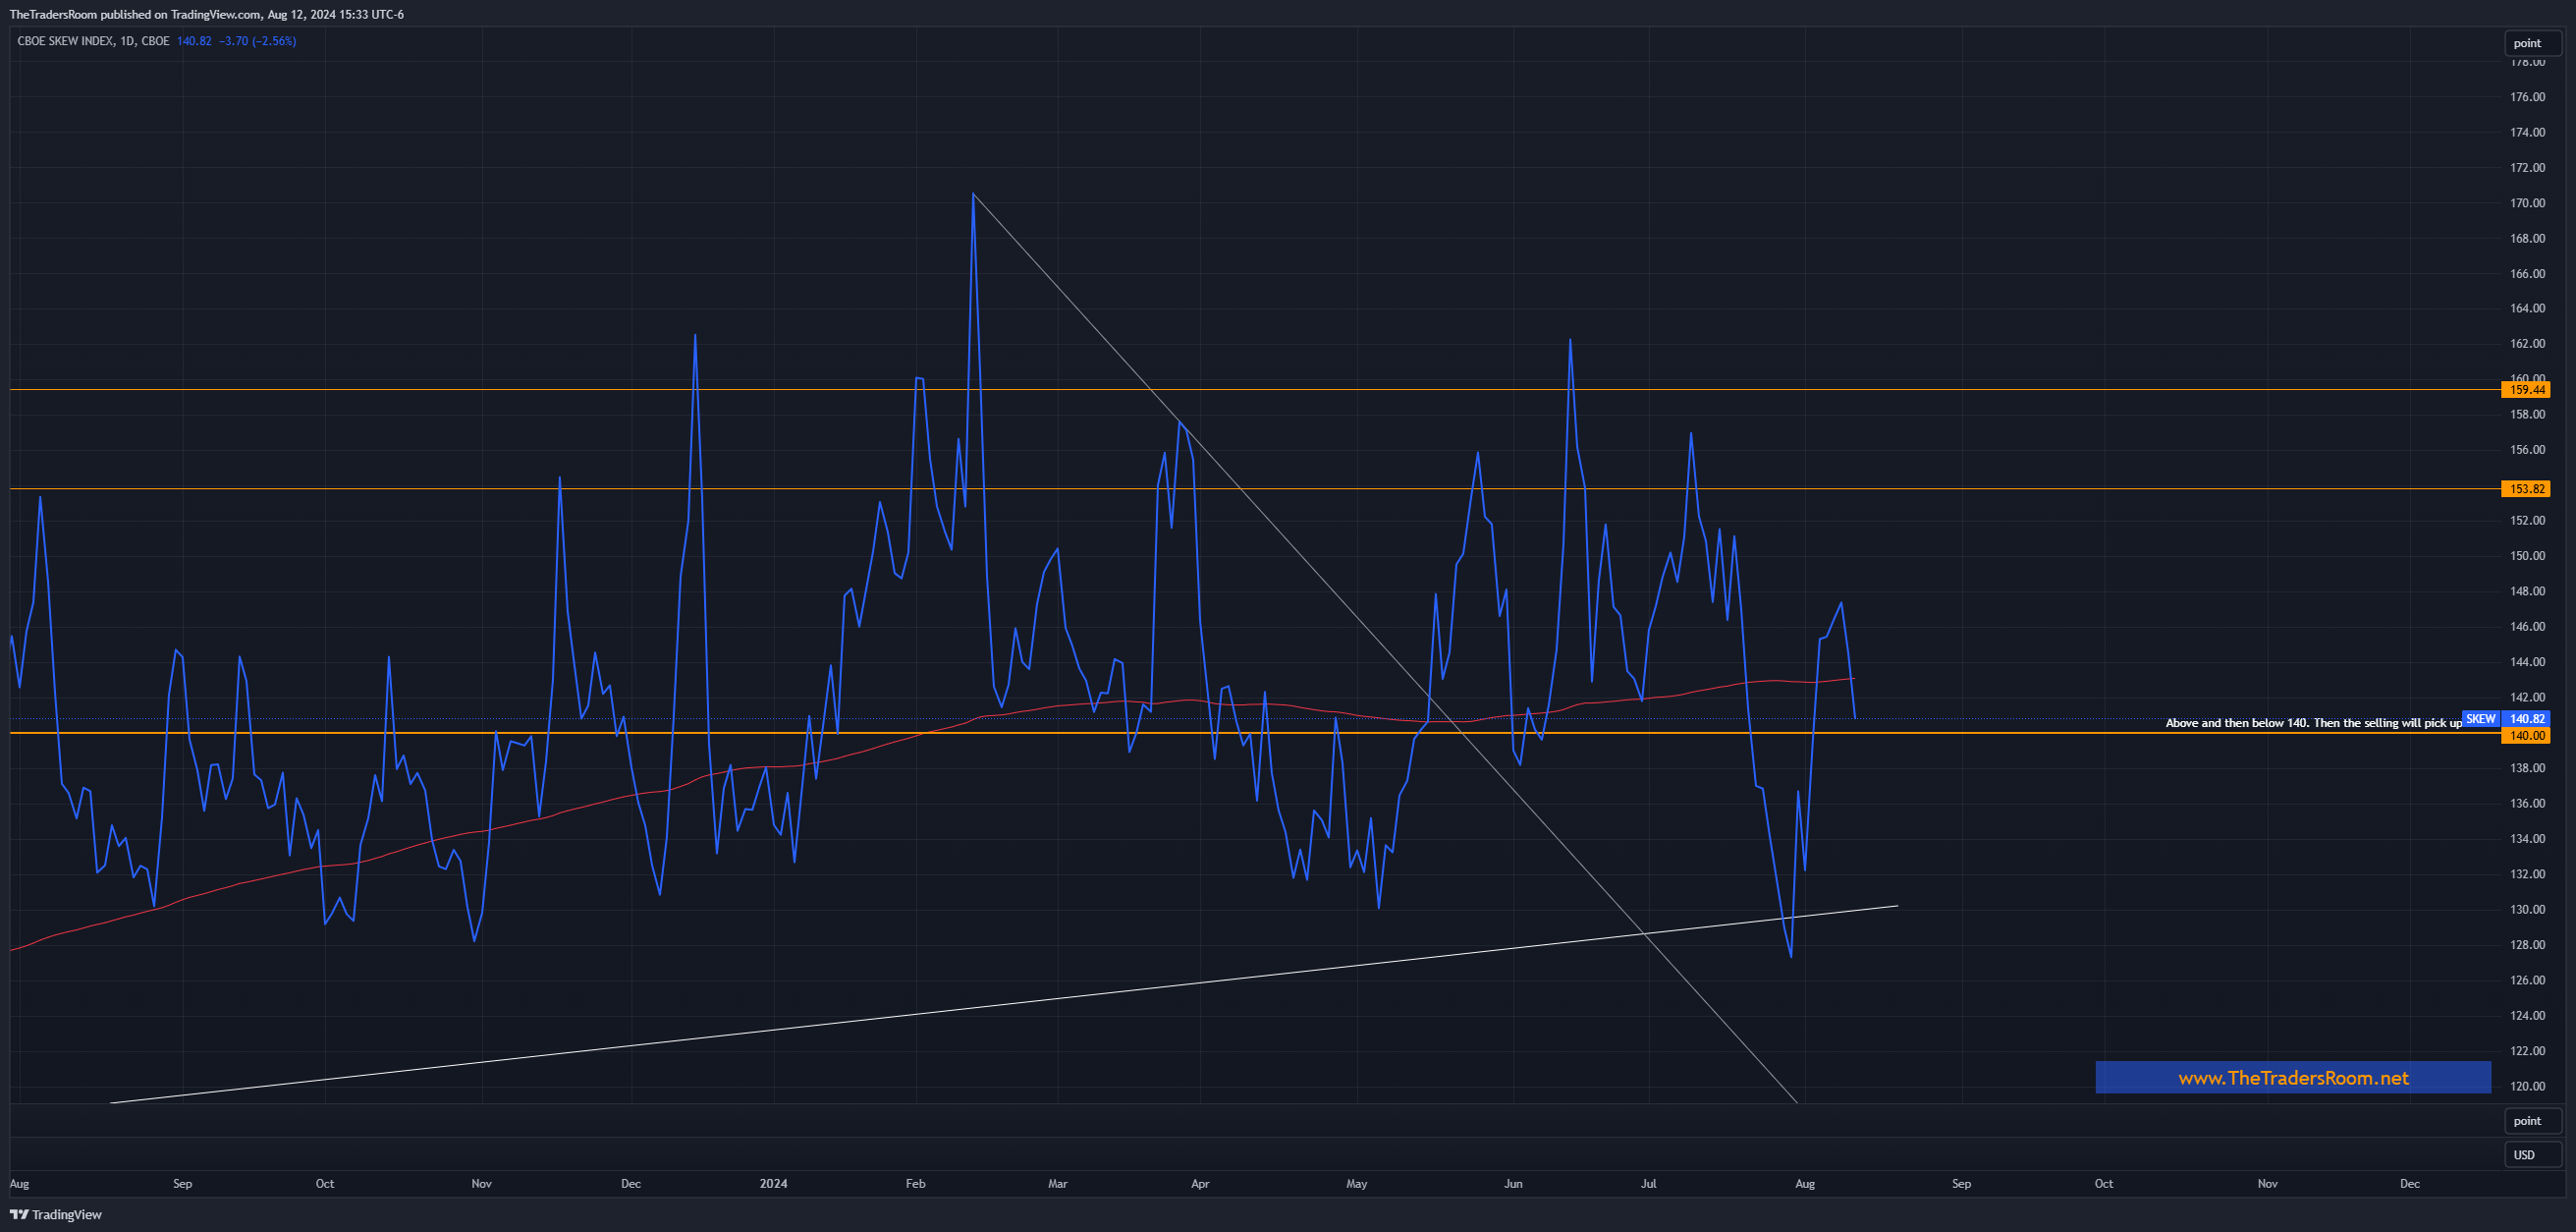Image resolution: width=2576 pixels, height=1232 pixels.
Task: Click the orange 140.00 price label
Action: [2526, 736]
